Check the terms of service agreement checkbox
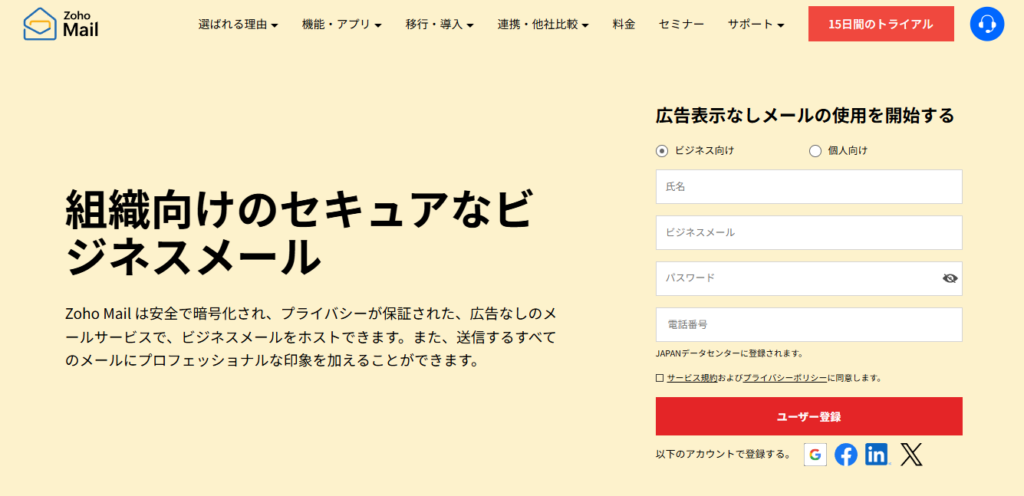The width and height of the screenshot is (1024, 496). click(660, 378)
